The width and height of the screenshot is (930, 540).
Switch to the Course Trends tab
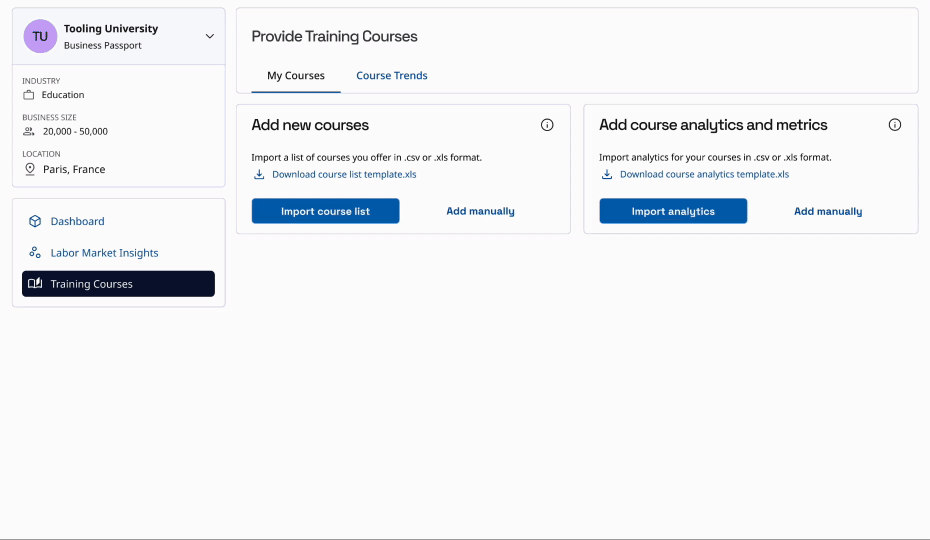[392, 76]
